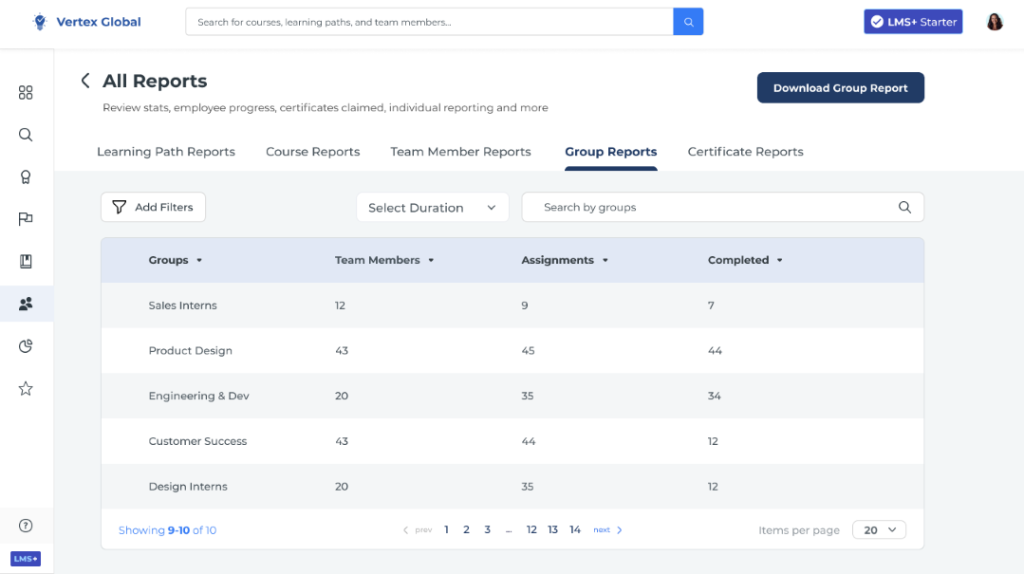
Task: Open the Items per page dropdown
Action: [x=879, y=530]
